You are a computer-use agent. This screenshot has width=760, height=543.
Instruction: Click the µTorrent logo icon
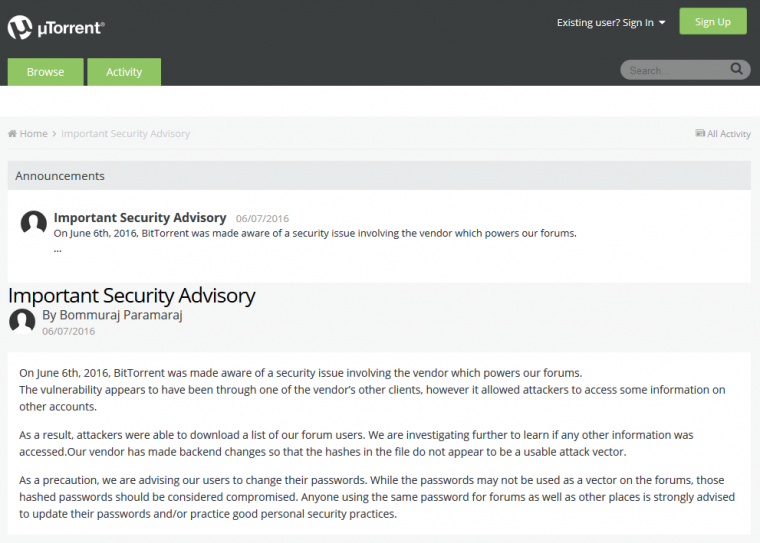(x=20, y=27)
